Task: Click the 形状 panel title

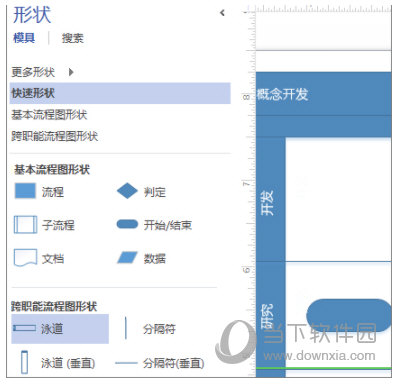Action: pyautogui.click(x=32, y=15)
